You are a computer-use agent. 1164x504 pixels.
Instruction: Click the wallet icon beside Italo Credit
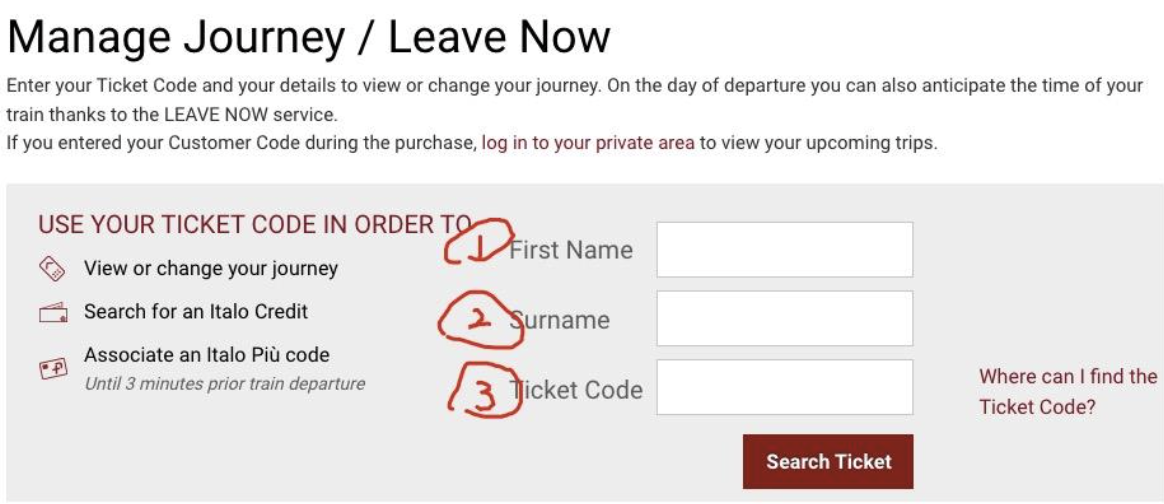coord(53,312)
